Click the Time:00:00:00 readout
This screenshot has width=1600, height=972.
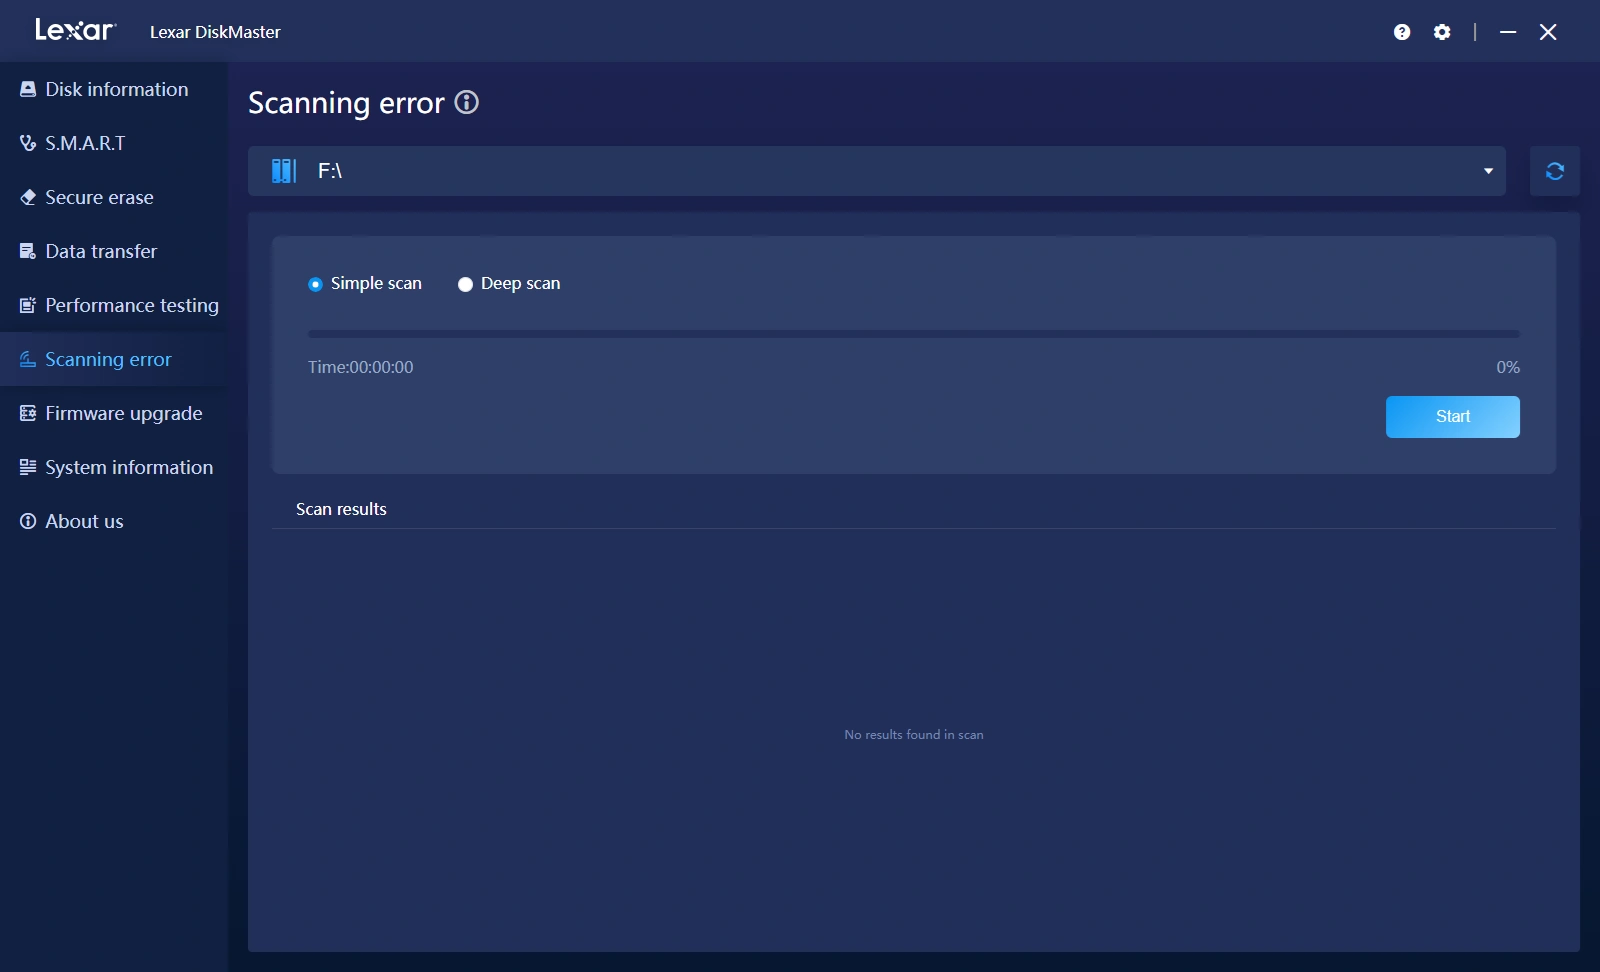click(x=361, y=367)
